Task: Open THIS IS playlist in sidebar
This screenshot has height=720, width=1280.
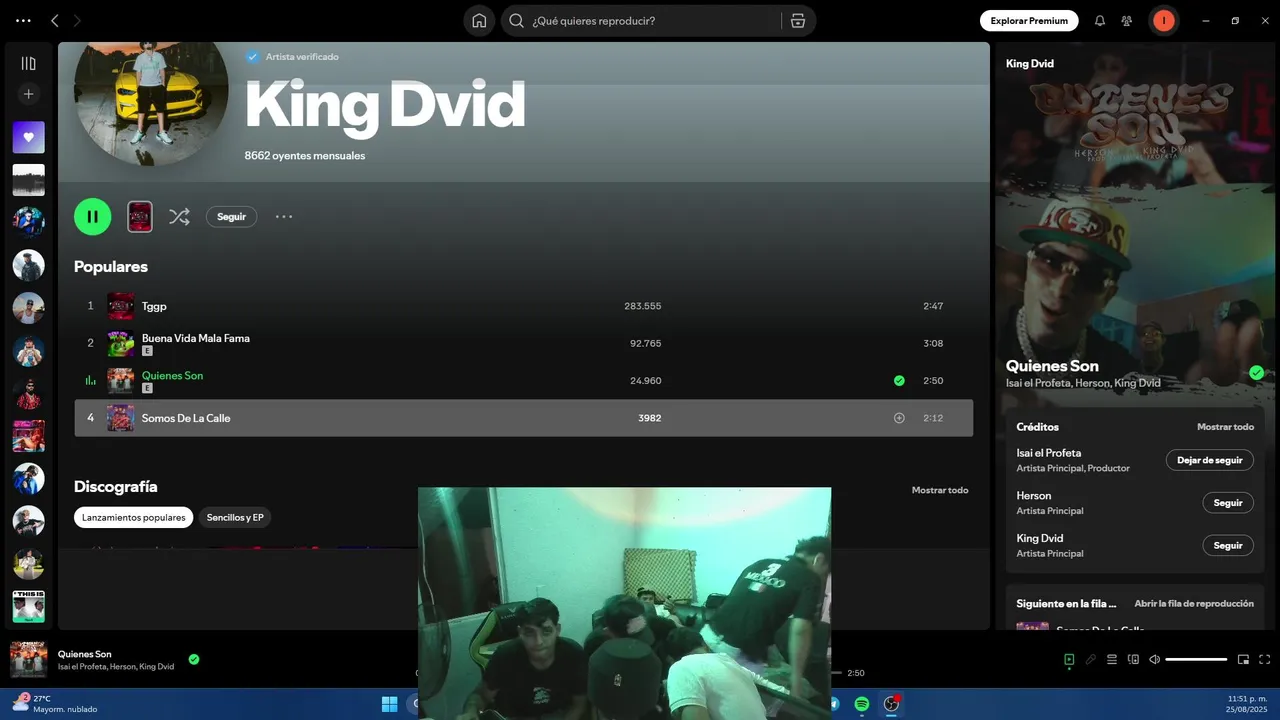Action: coord(28,606)
